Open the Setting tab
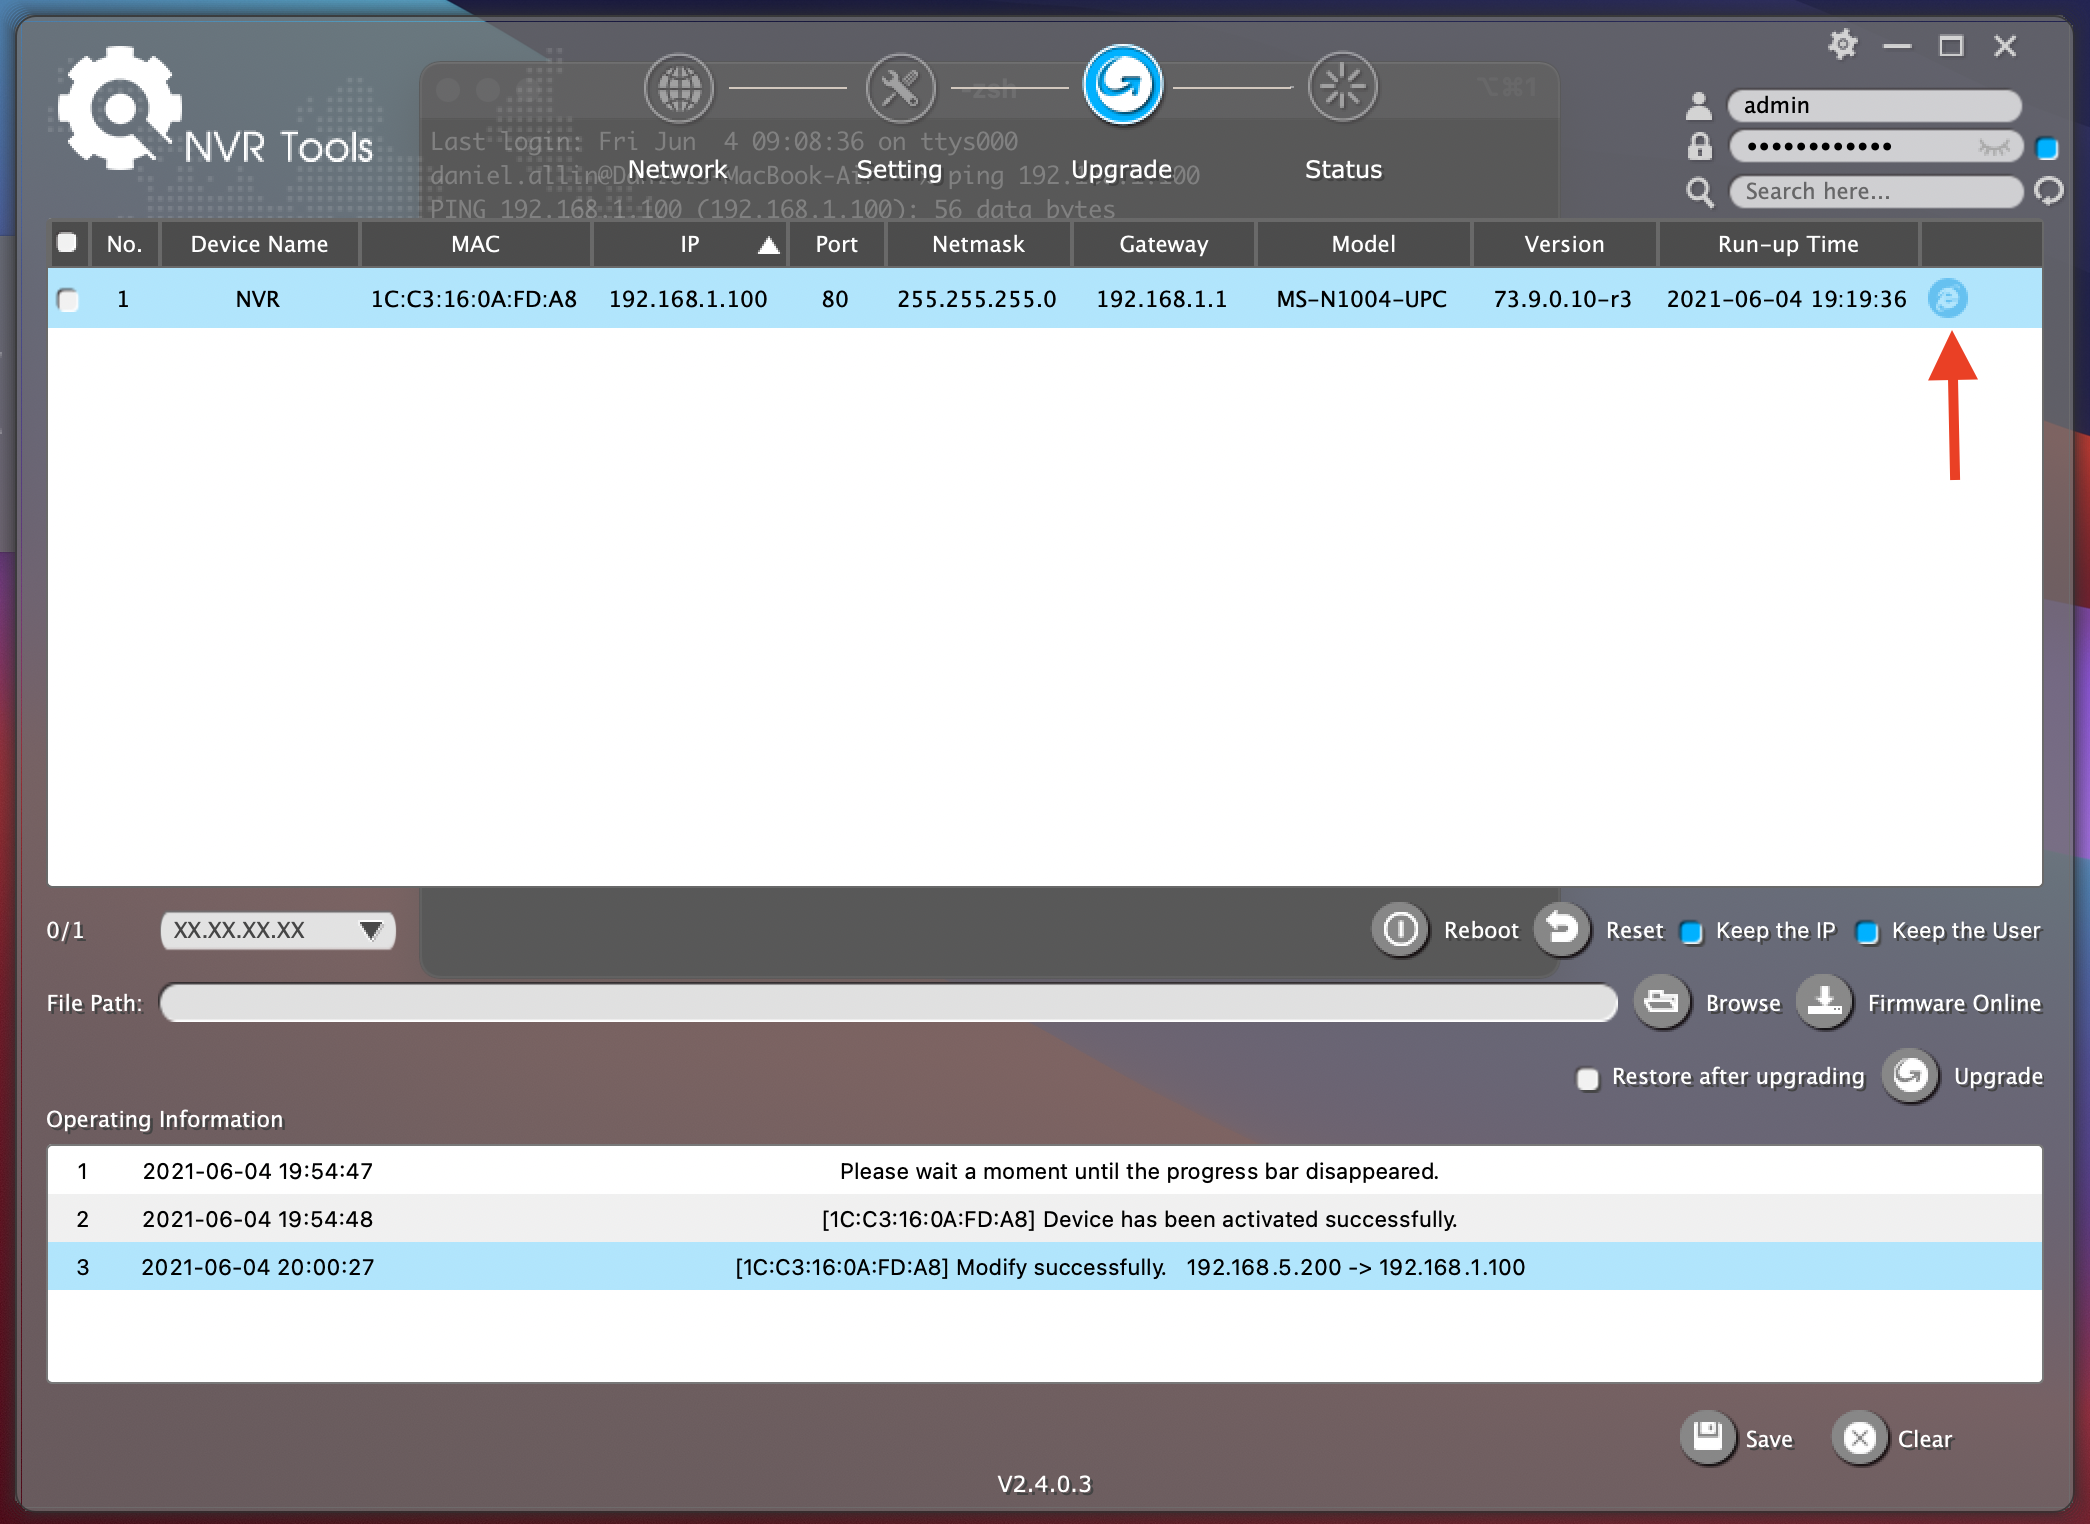Screen dimensions: 2090x1524 click(x=900, y=89)
